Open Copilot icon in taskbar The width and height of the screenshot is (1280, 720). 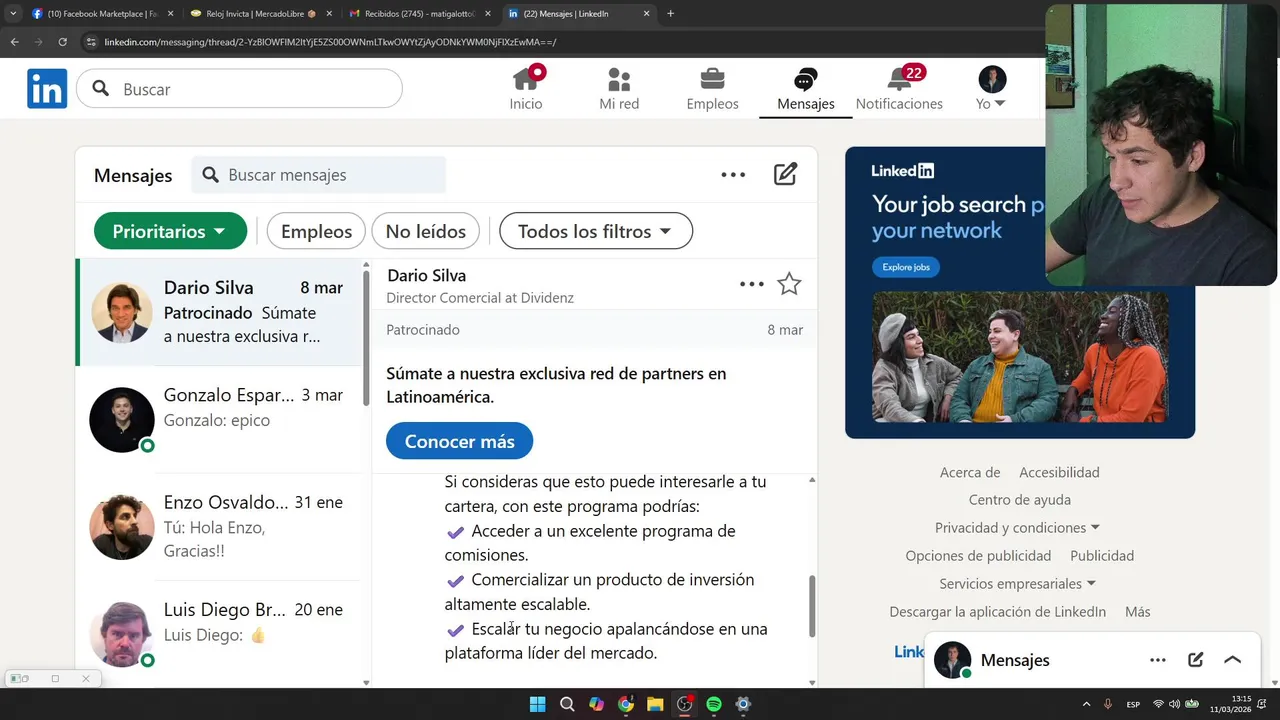click(596, 704)
